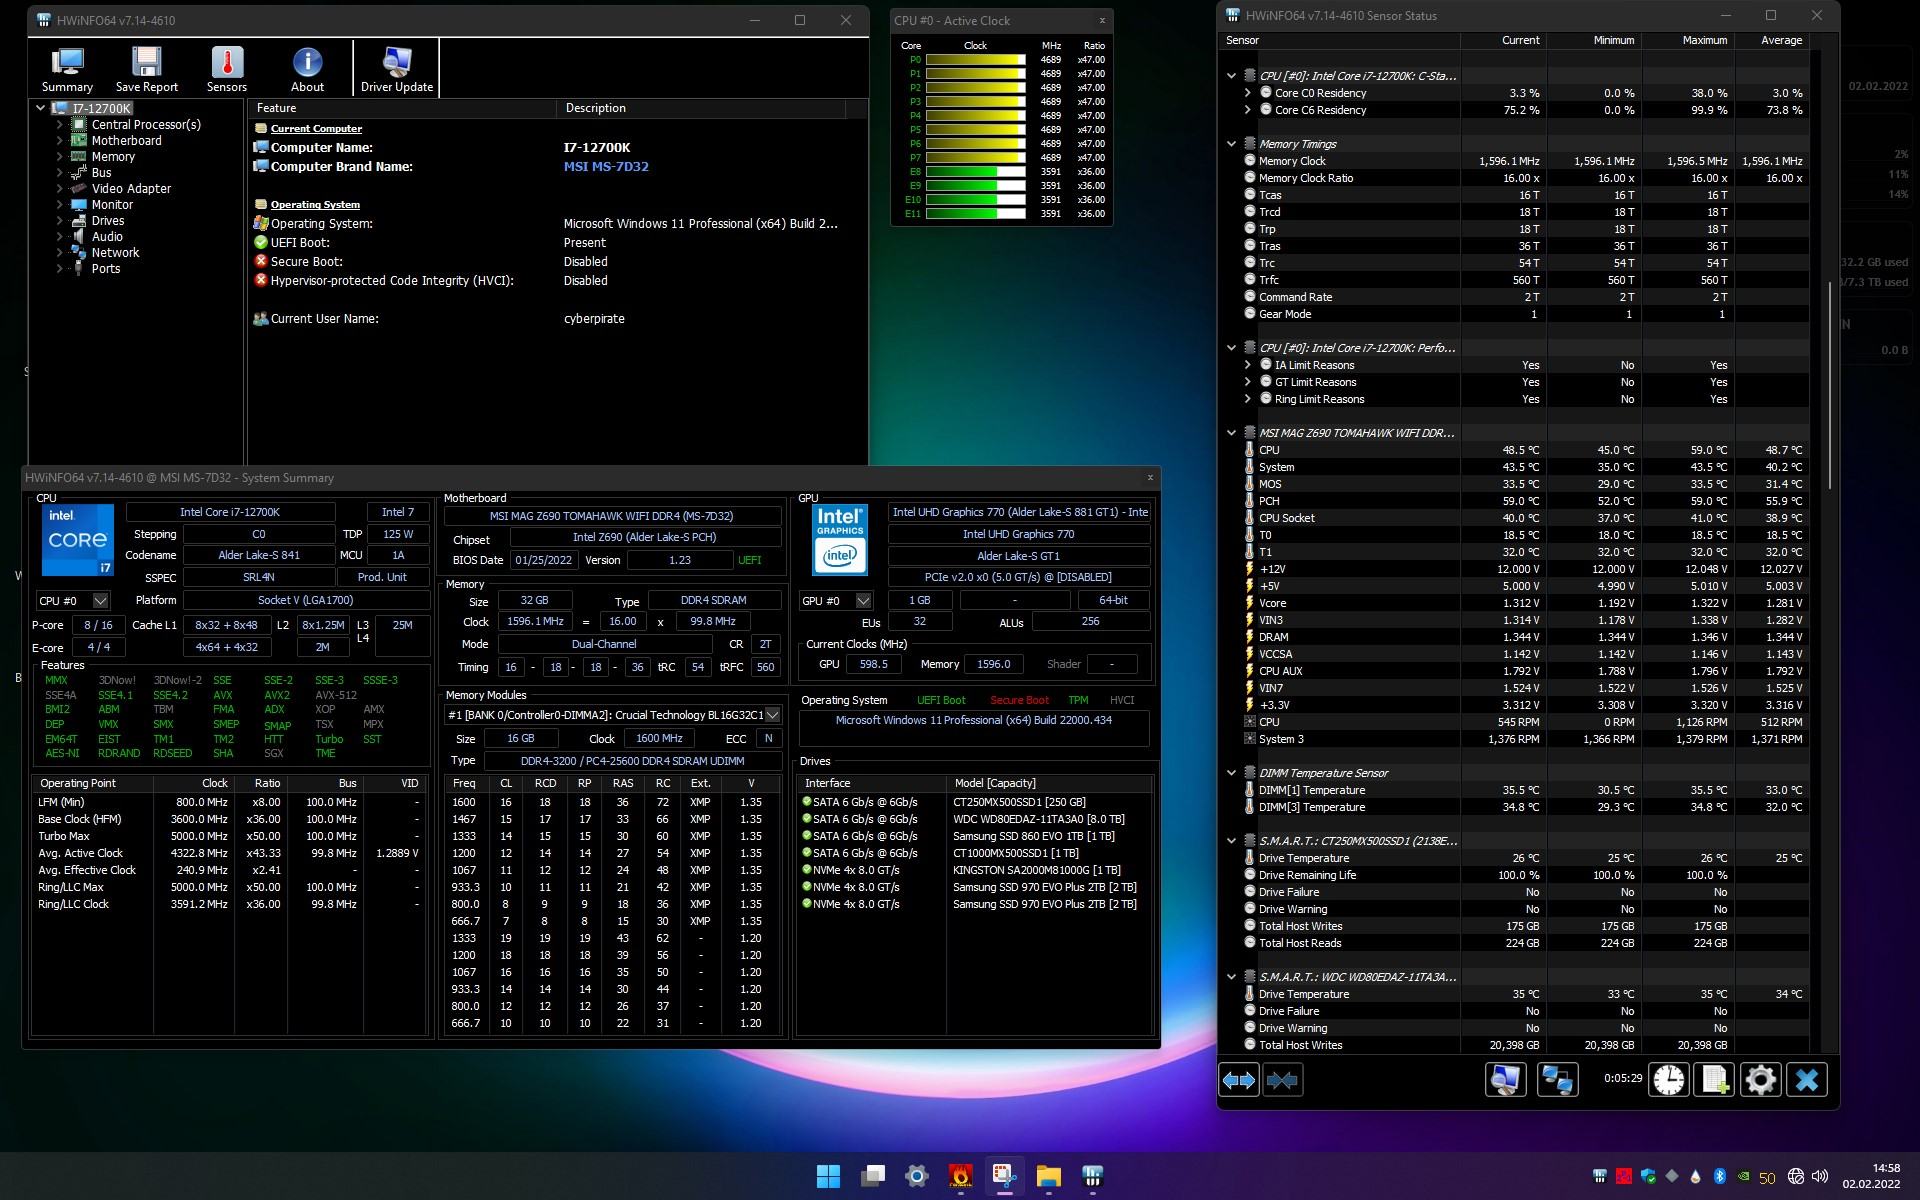Close the CPU #0 Active Clock panel

[1102, 21]
